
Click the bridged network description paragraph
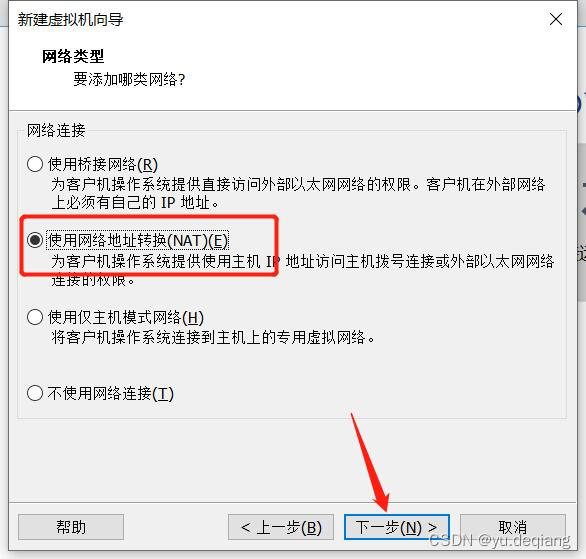pos(298,194)
